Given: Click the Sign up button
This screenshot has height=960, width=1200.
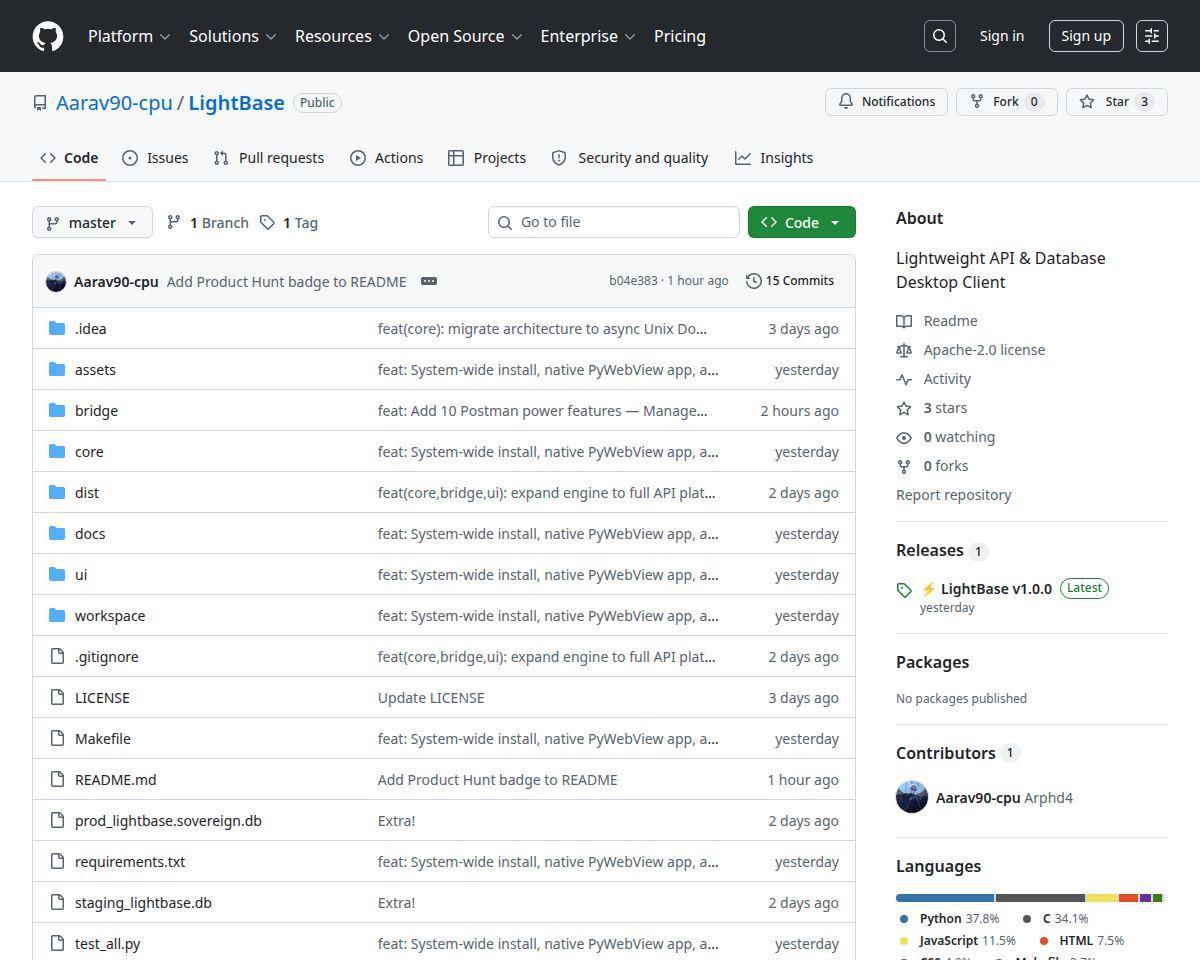Looking at the screenshot, I should tap(1086, 36).
